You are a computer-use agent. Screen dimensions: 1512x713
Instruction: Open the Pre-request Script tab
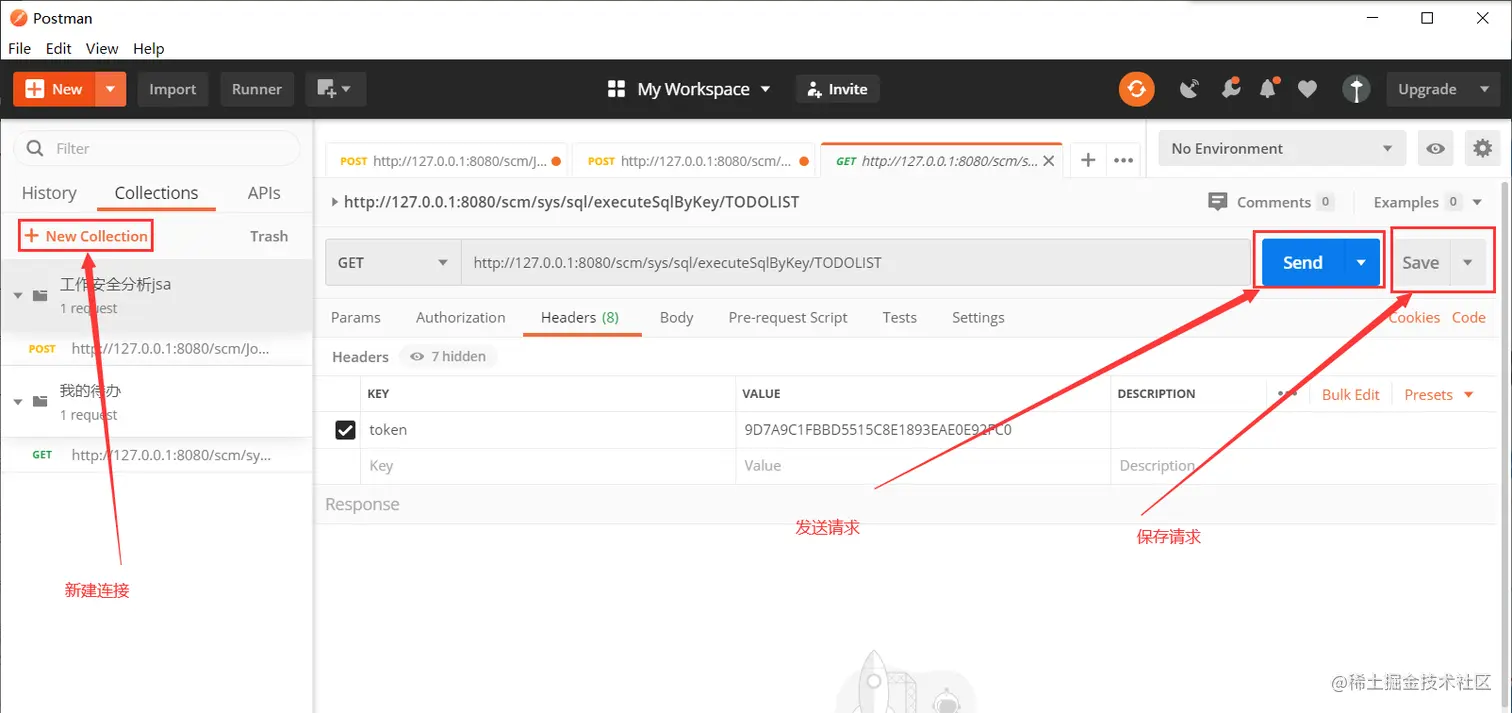788,317
